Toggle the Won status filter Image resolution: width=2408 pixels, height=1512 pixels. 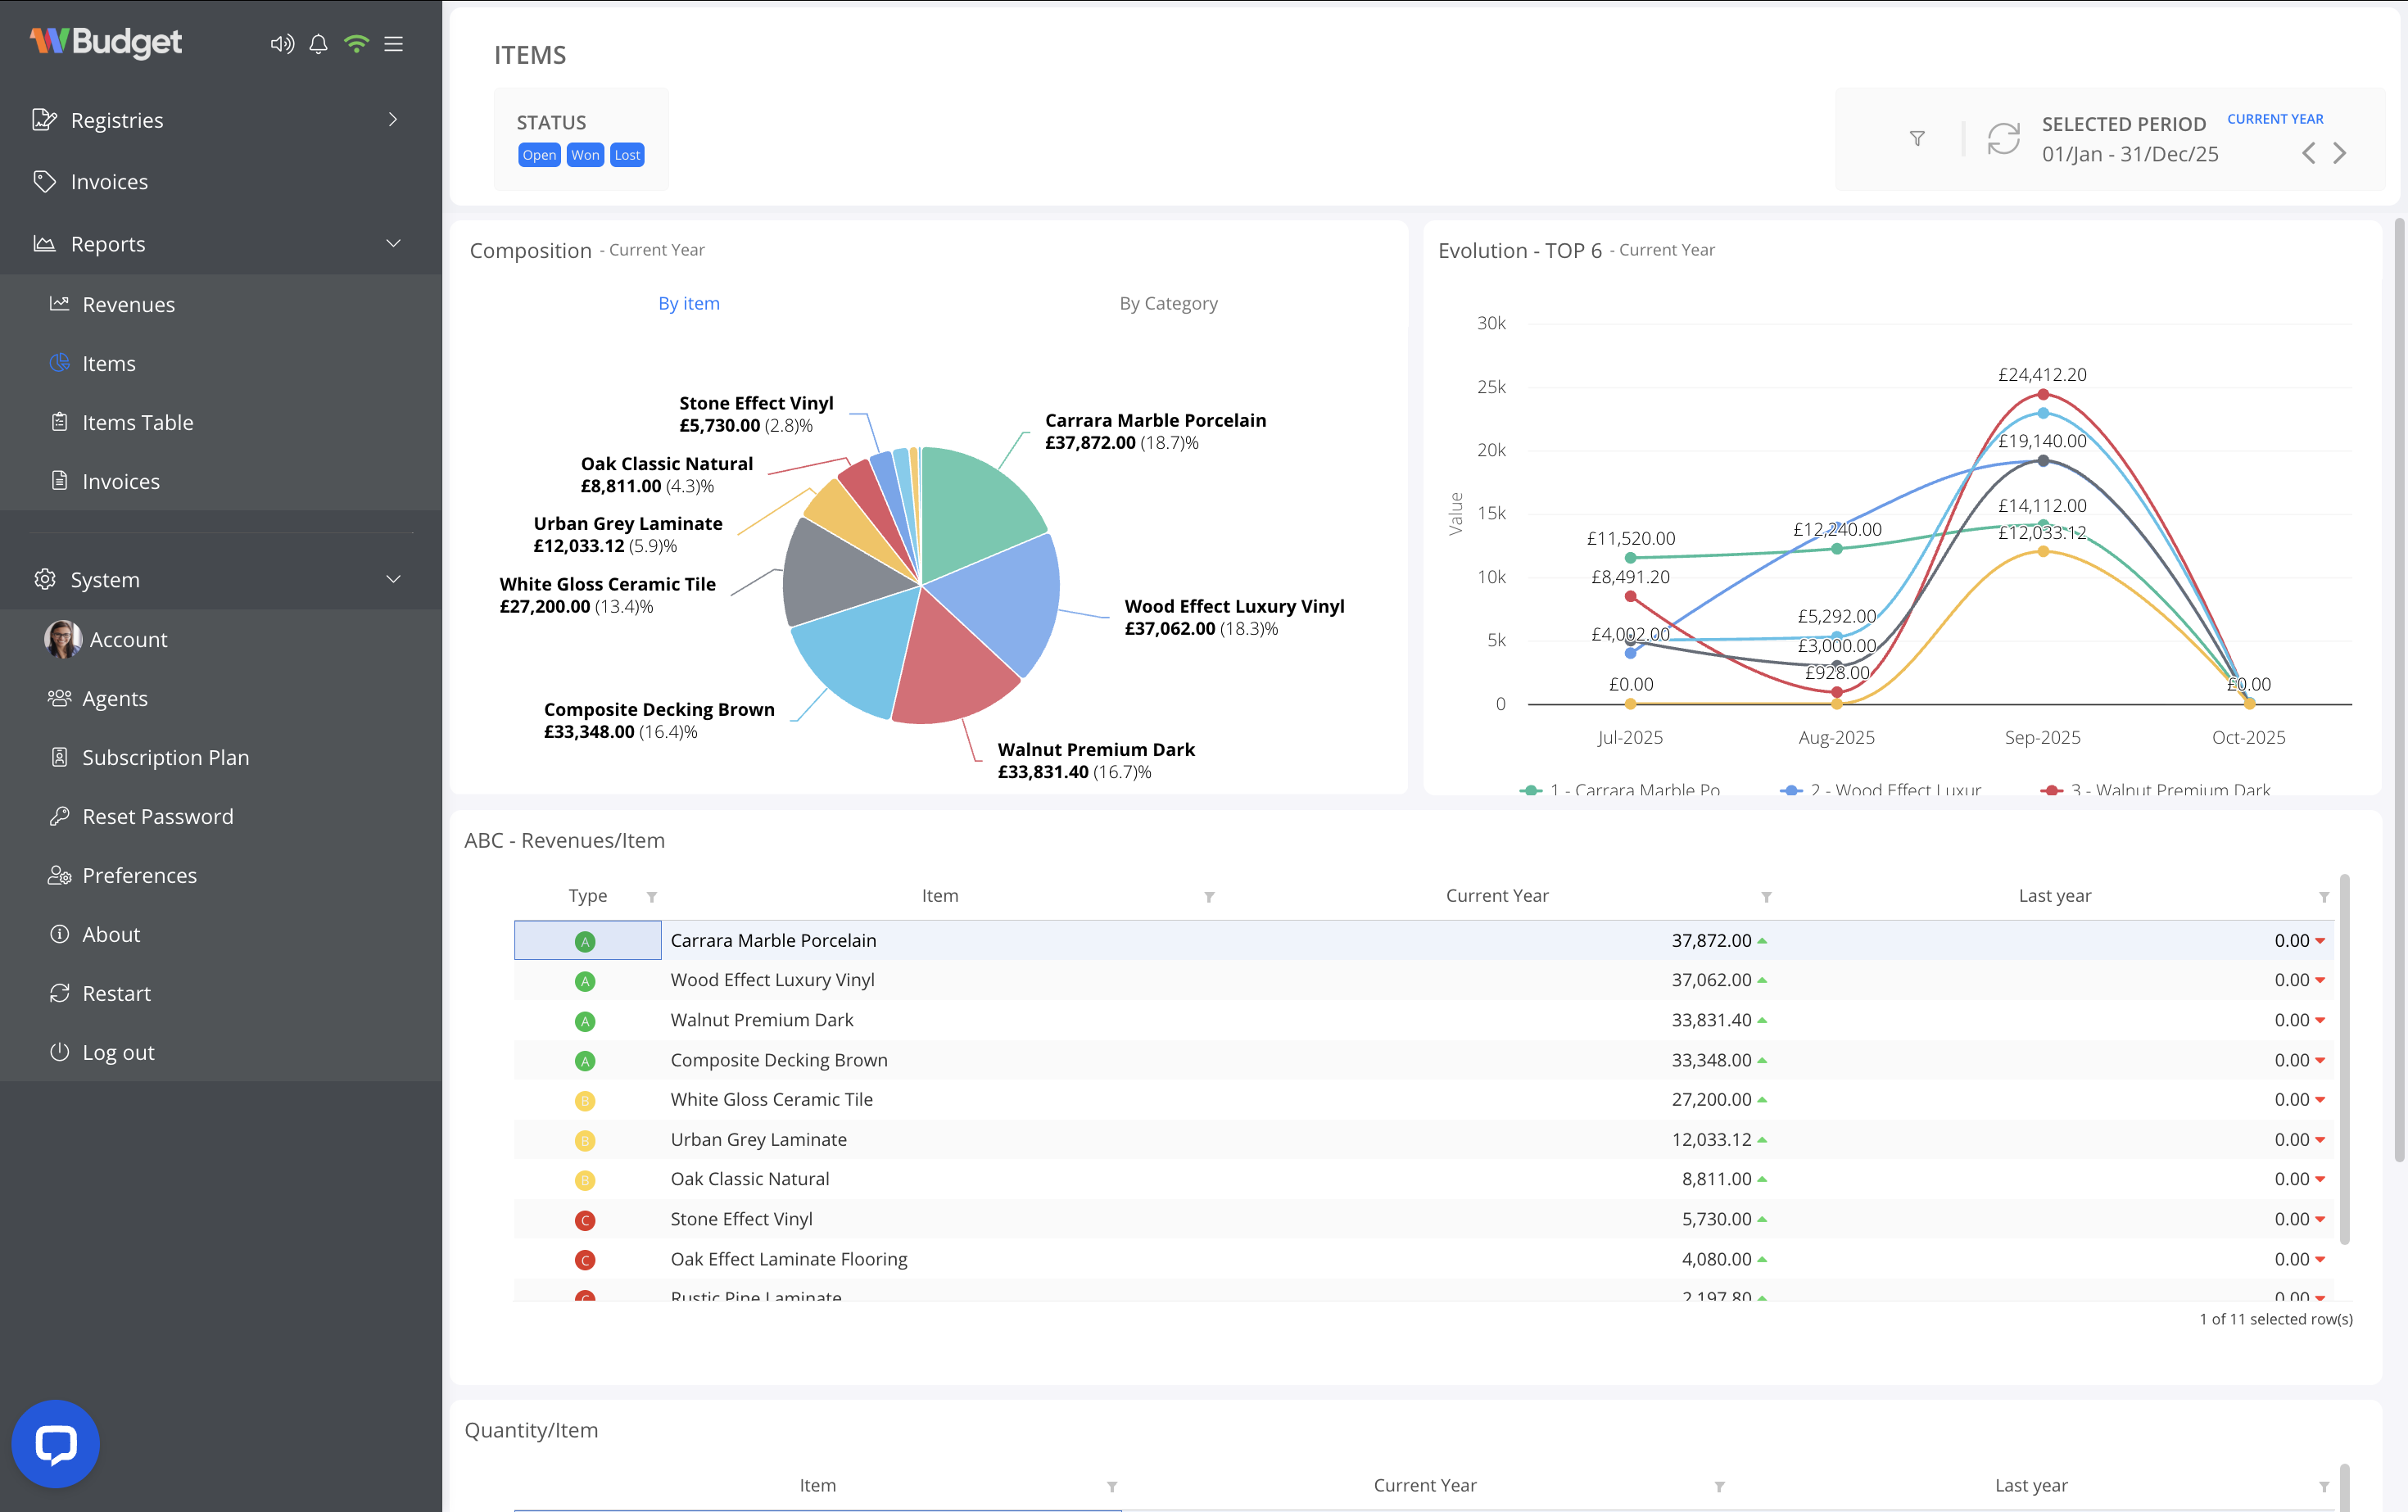585,155
